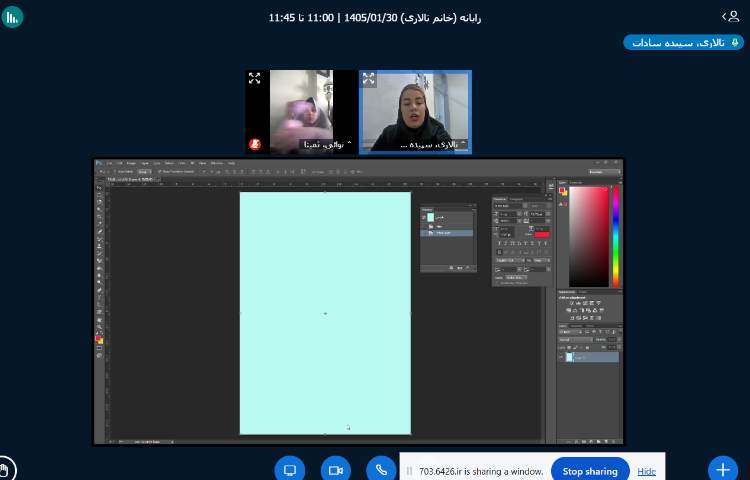Select the Rectangular Marquee tool
750x480 pixels.
(99, 195)
